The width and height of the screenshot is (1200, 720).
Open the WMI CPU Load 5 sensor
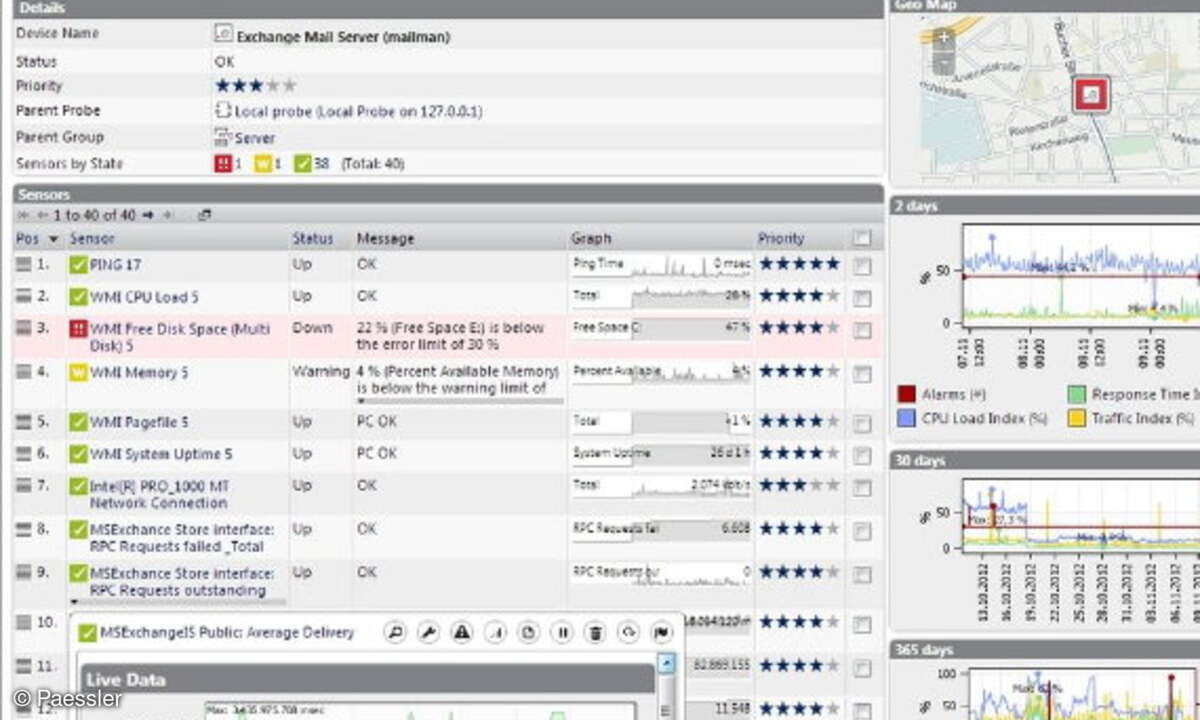point(144,297)
